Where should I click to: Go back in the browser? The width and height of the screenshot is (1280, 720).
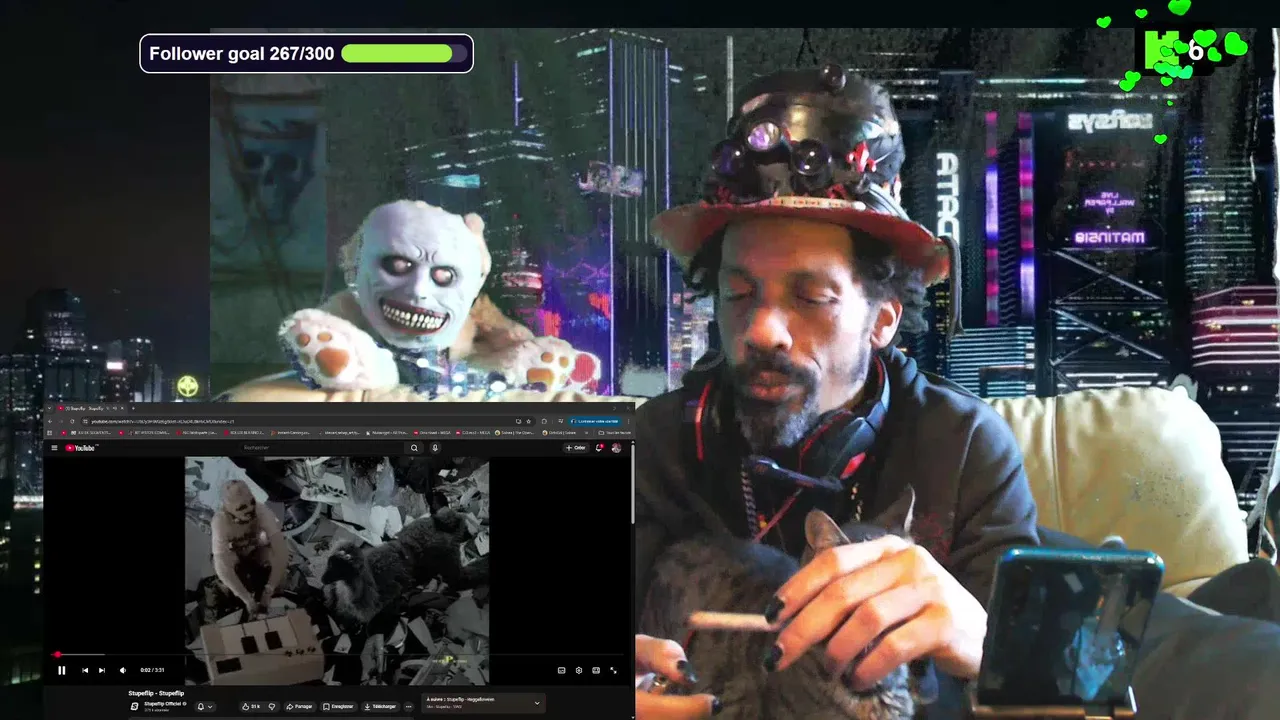click(50, 421)
